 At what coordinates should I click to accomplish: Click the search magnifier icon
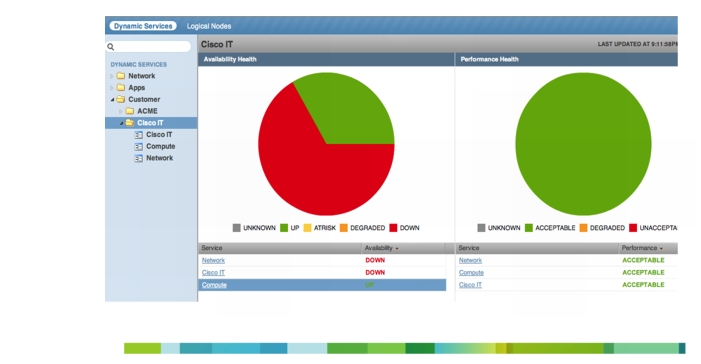click(x=111, y=47)
